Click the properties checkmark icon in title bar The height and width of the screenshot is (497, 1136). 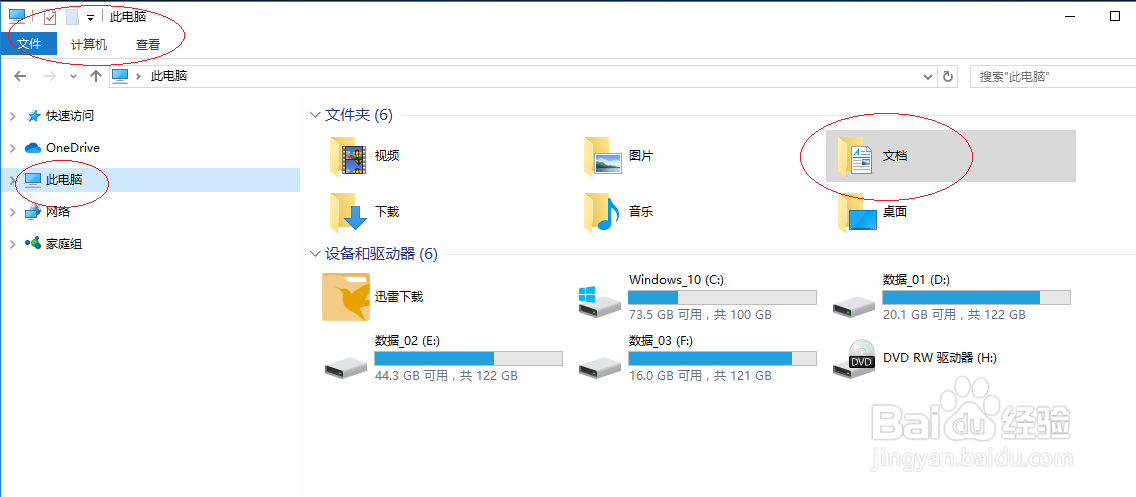point(50,17)
